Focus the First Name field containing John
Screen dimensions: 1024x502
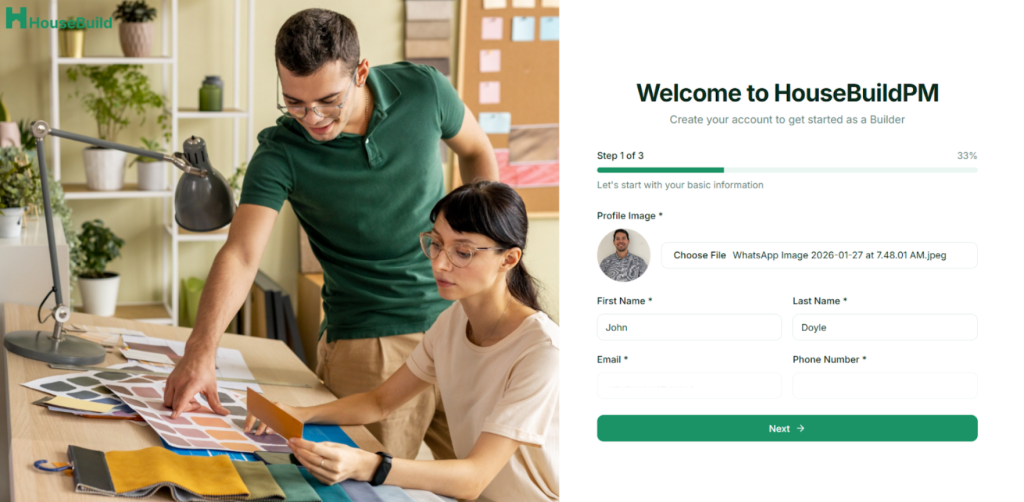689,327
